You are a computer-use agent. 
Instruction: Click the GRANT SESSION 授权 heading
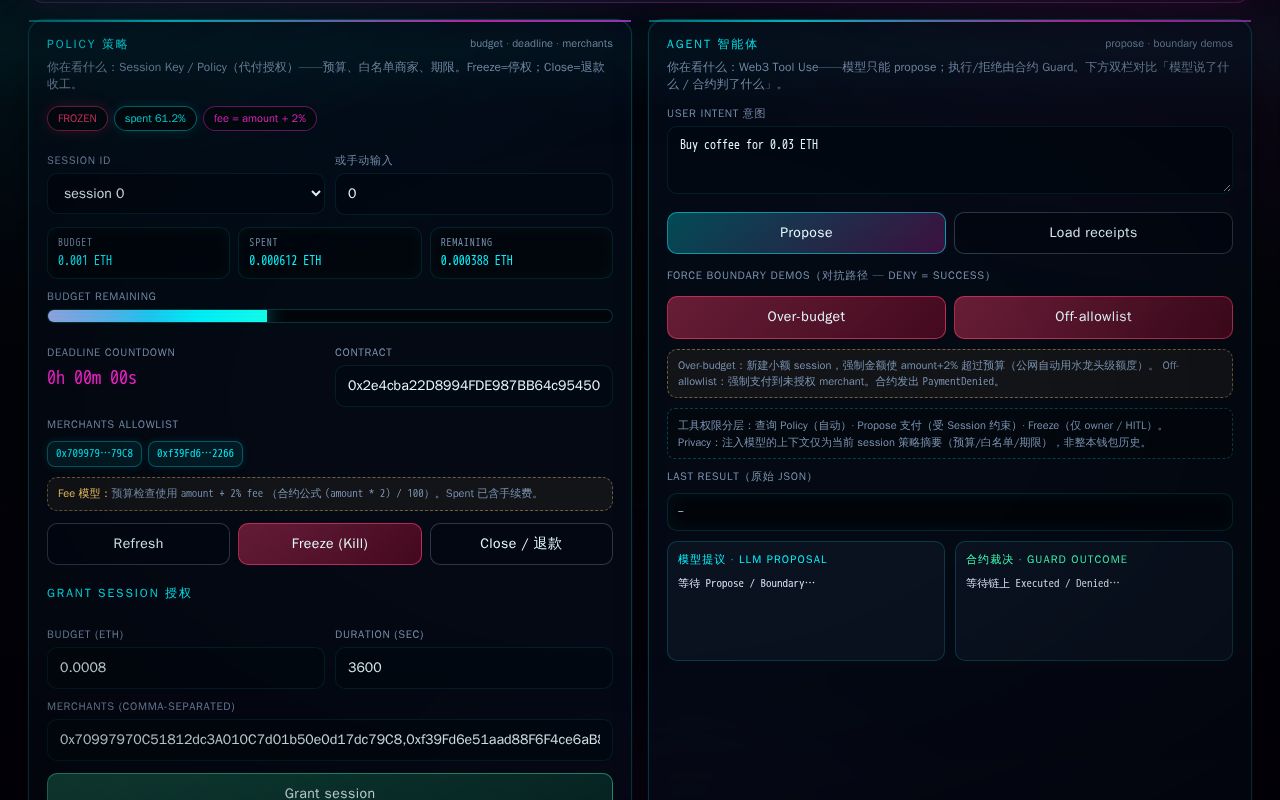120,593
